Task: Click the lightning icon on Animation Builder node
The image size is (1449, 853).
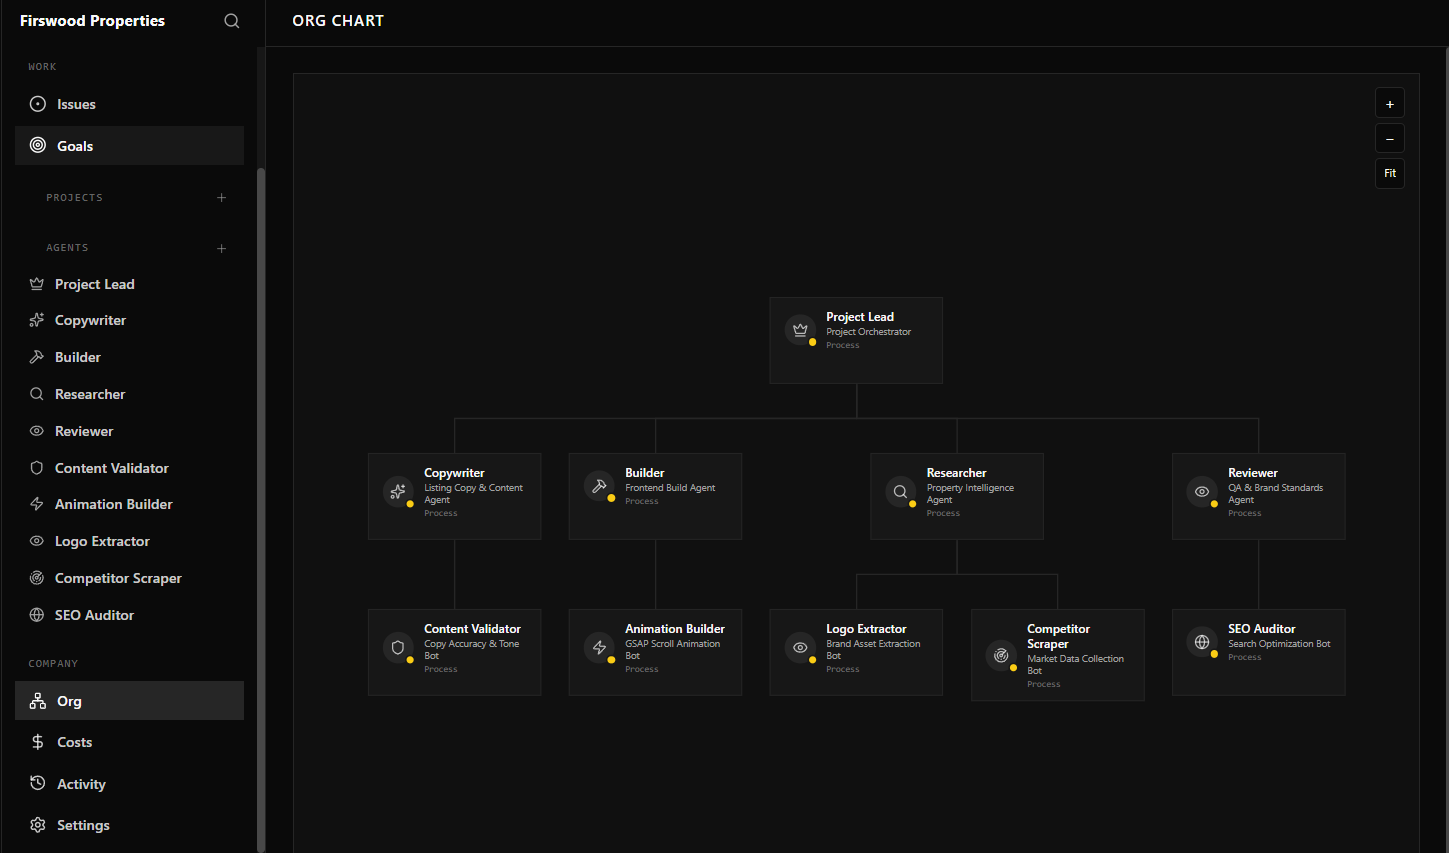Action: click(x=599, y=647)
